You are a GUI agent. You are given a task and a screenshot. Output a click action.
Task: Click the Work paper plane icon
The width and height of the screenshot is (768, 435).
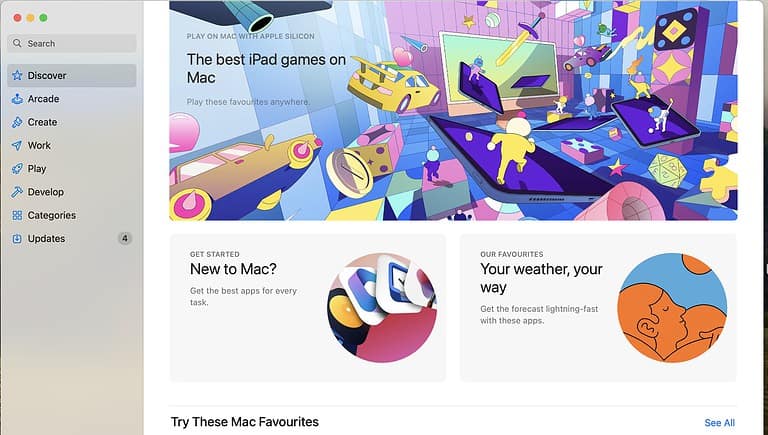point(17,145)
